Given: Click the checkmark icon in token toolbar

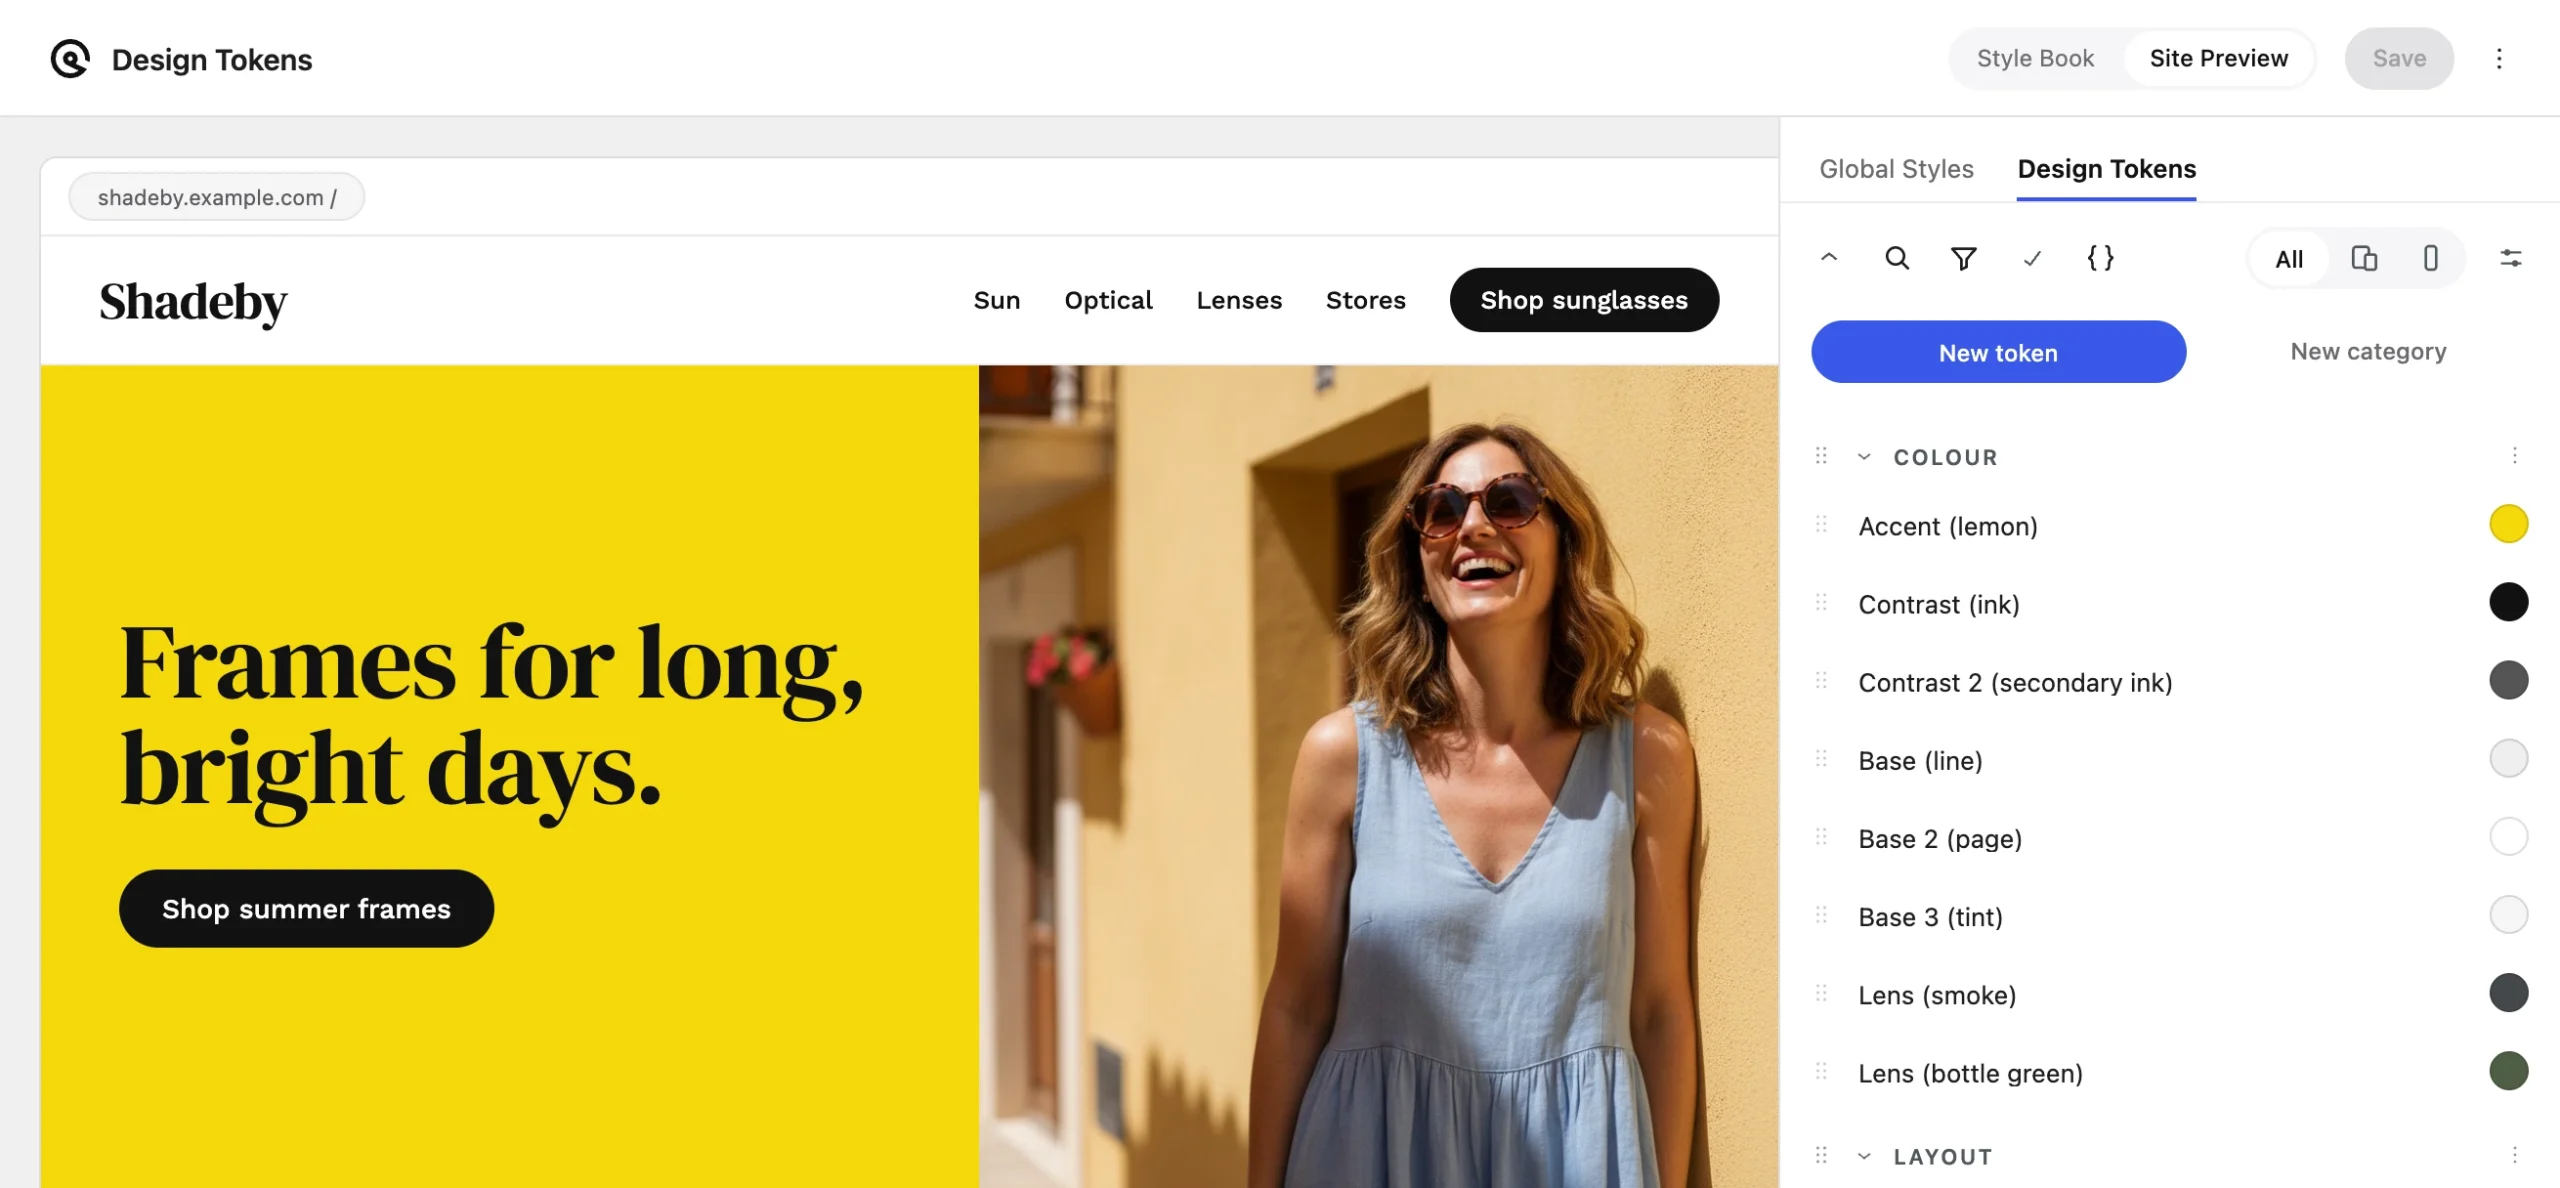Looking at the screenshot, I should pyautogui.click(x=2032, y=259).
